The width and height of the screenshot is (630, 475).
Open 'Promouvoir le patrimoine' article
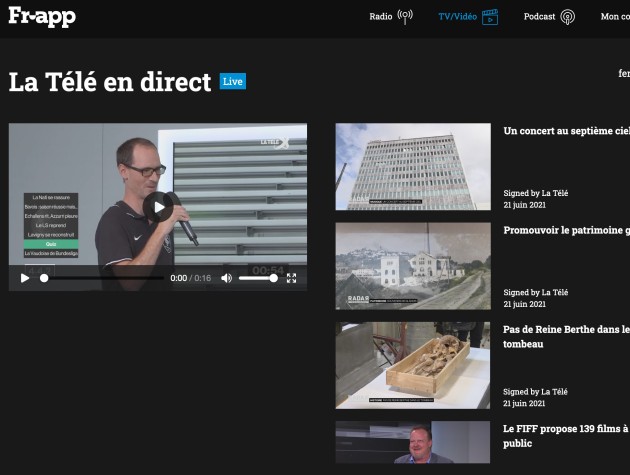(567, 230)
